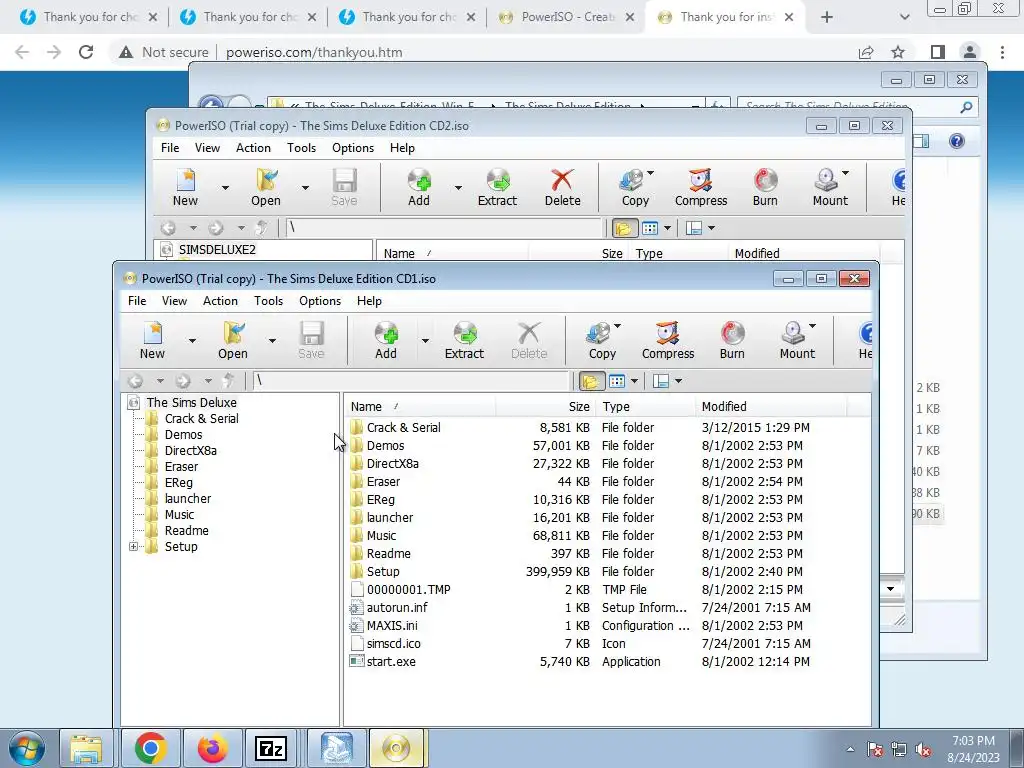The width and height of the screenshot is (1024, 768).
Task: Click Open icon in CD2.iso window
Action: point(266,188)
